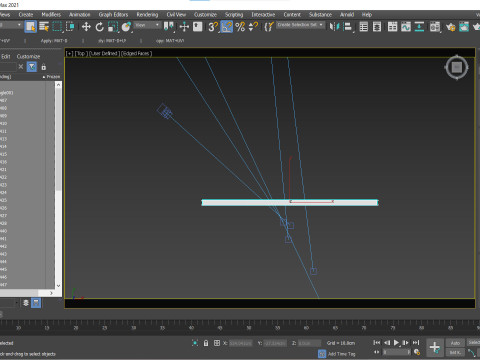Open the Create menu
Screen dimensions: 480x360
click(x=26, y=15)
